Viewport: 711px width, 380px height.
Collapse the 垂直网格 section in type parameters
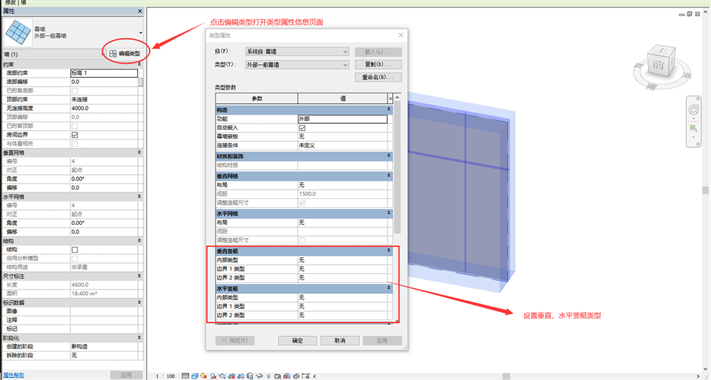389,175
